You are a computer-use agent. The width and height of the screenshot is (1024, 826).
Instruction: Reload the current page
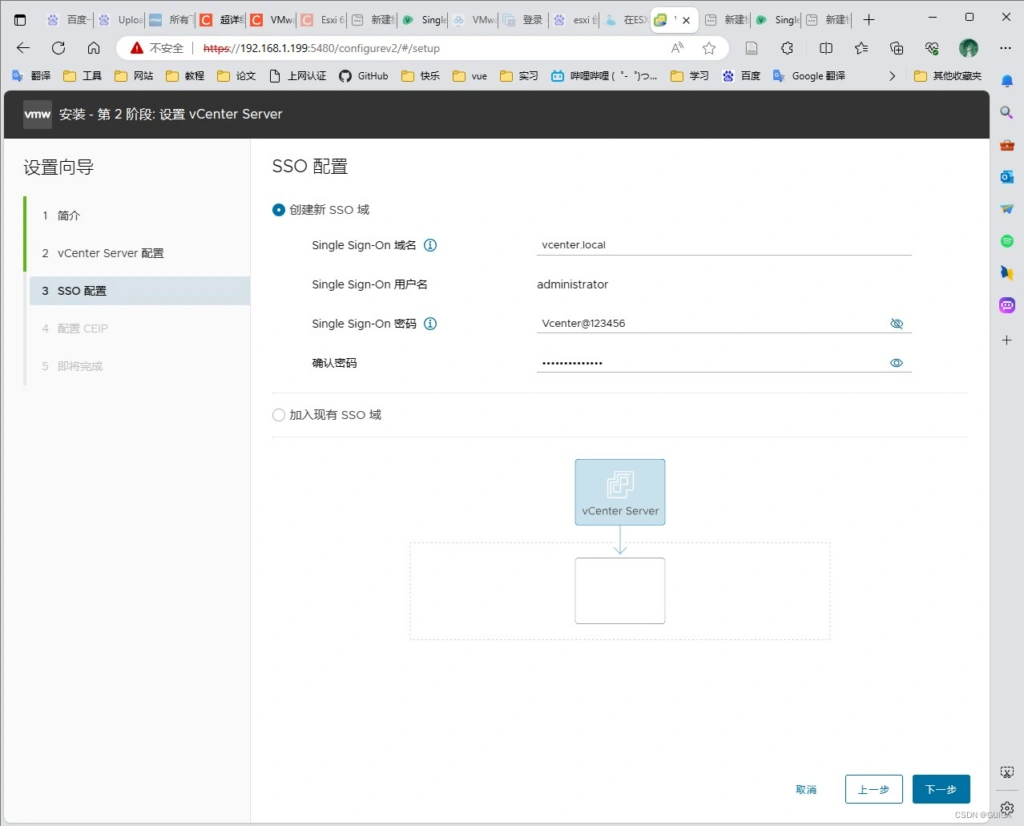click(x=58, y=48)
